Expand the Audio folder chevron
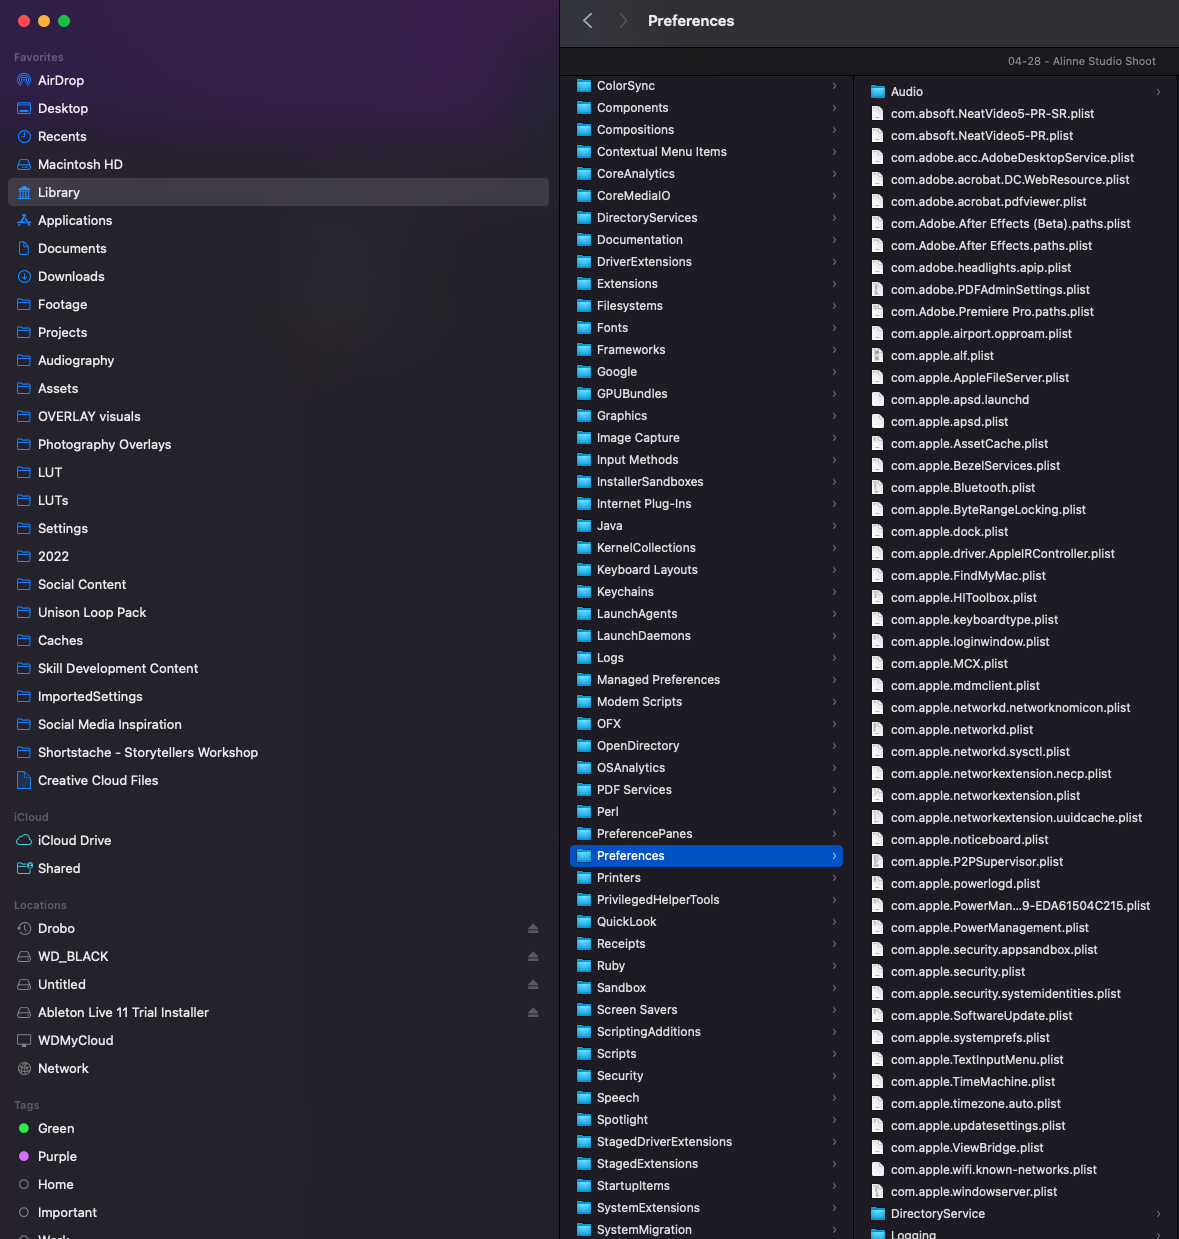 coord(1157,91)
